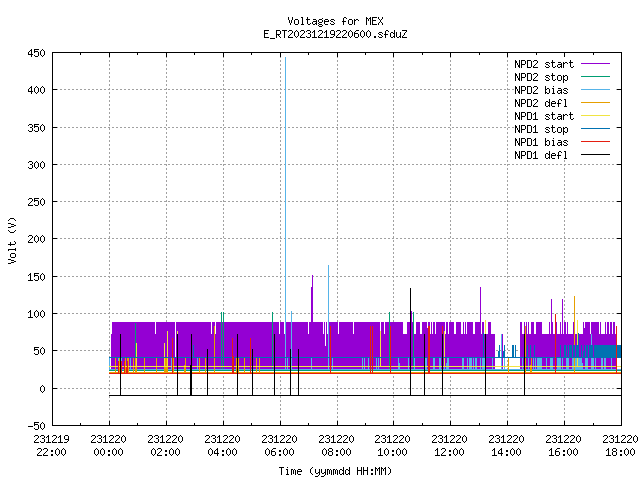This screenshot has width=640, height=480.
Task: Click the '231220 06:00' time tick label
Action: (x=280, y=446)
